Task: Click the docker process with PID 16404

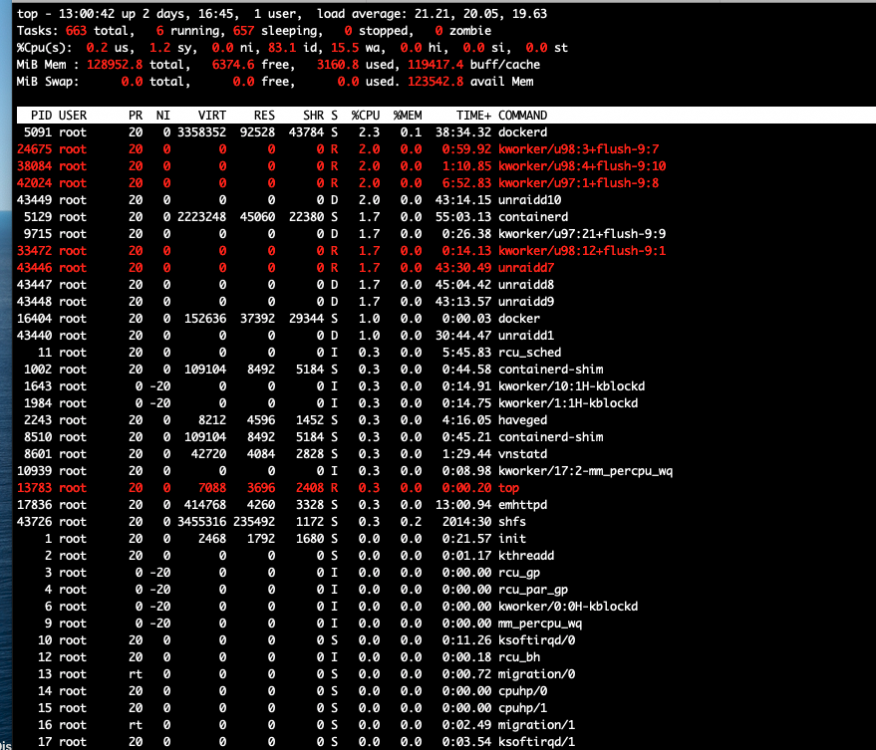Action: click(519, 319)
